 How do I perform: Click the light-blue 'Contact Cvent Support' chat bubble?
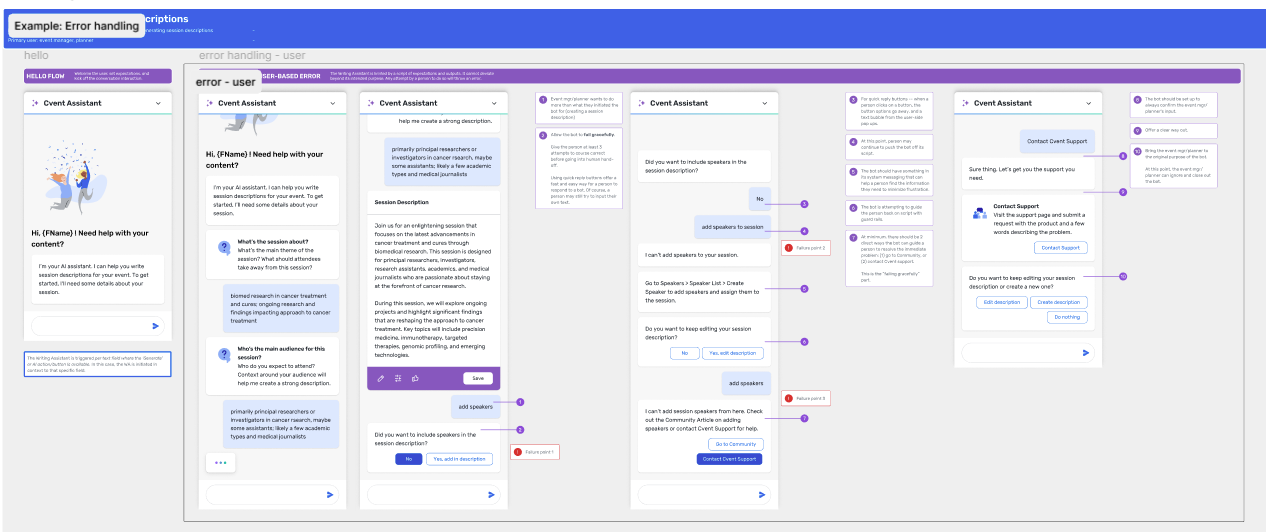[1057, 142]
